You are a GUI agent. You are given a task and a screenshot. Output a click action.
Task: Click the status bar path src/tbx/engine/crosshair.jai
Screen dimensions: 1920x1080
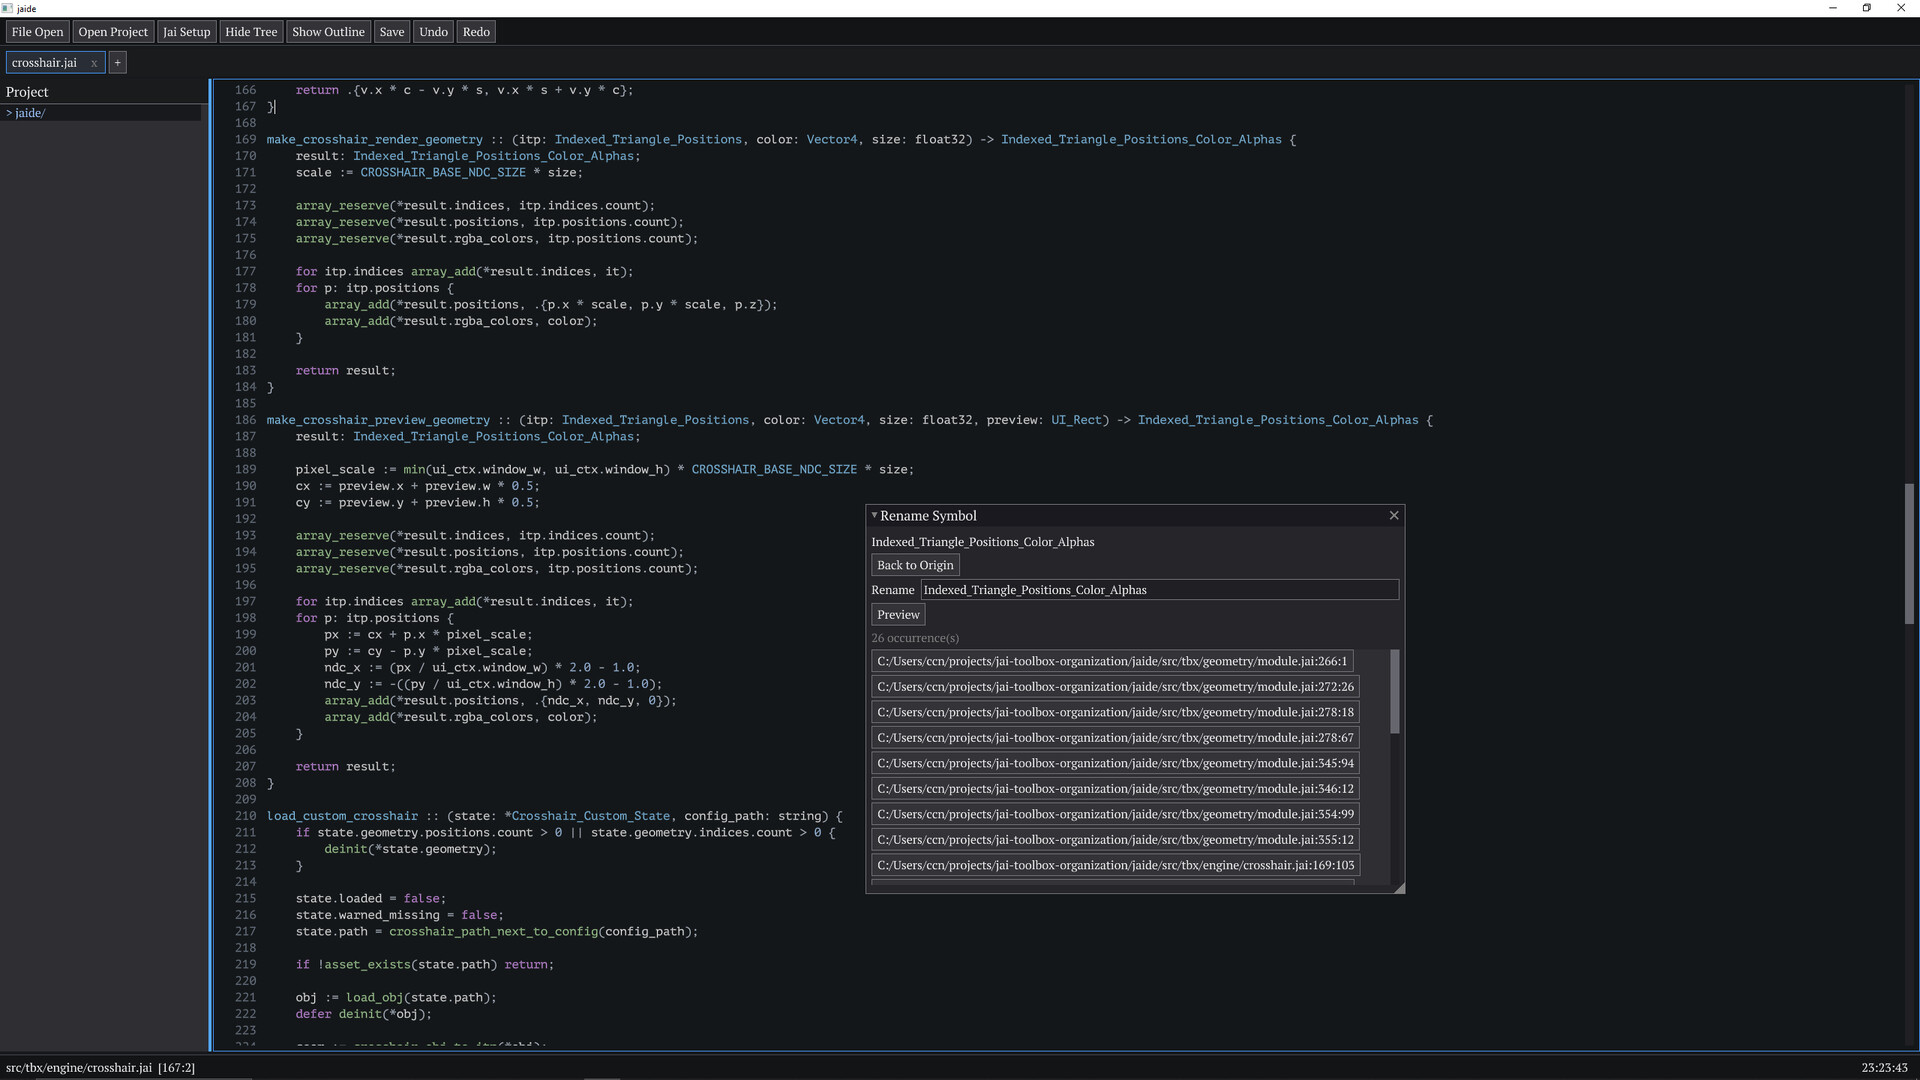click(x=79, y=1068)
